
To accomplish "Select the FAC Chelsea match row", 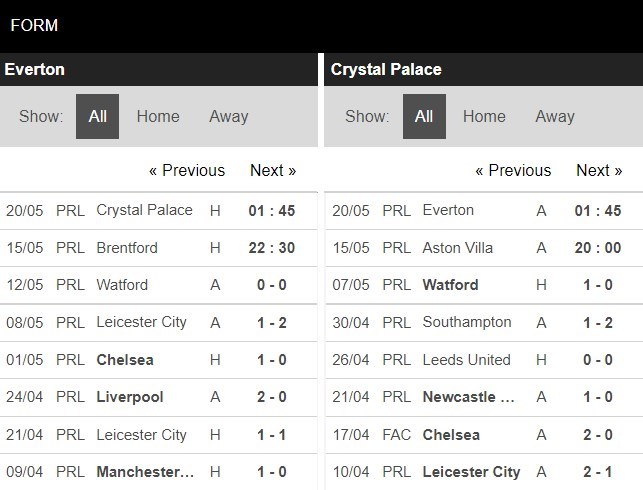I will [x=451, y=434].
